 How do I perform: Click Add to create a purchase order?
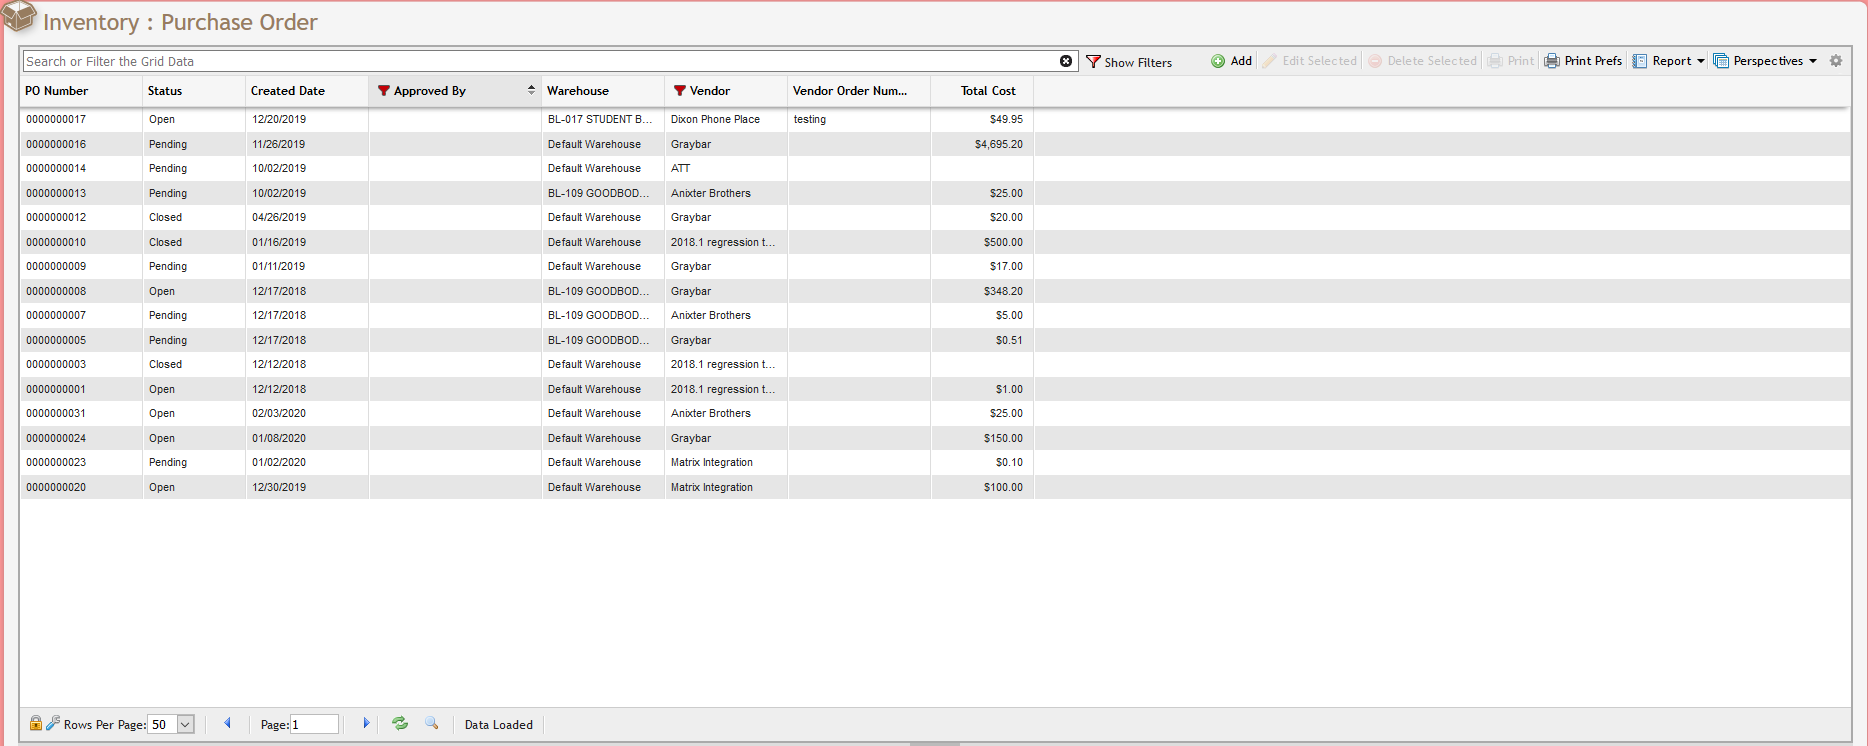[x=1232, y=61]
